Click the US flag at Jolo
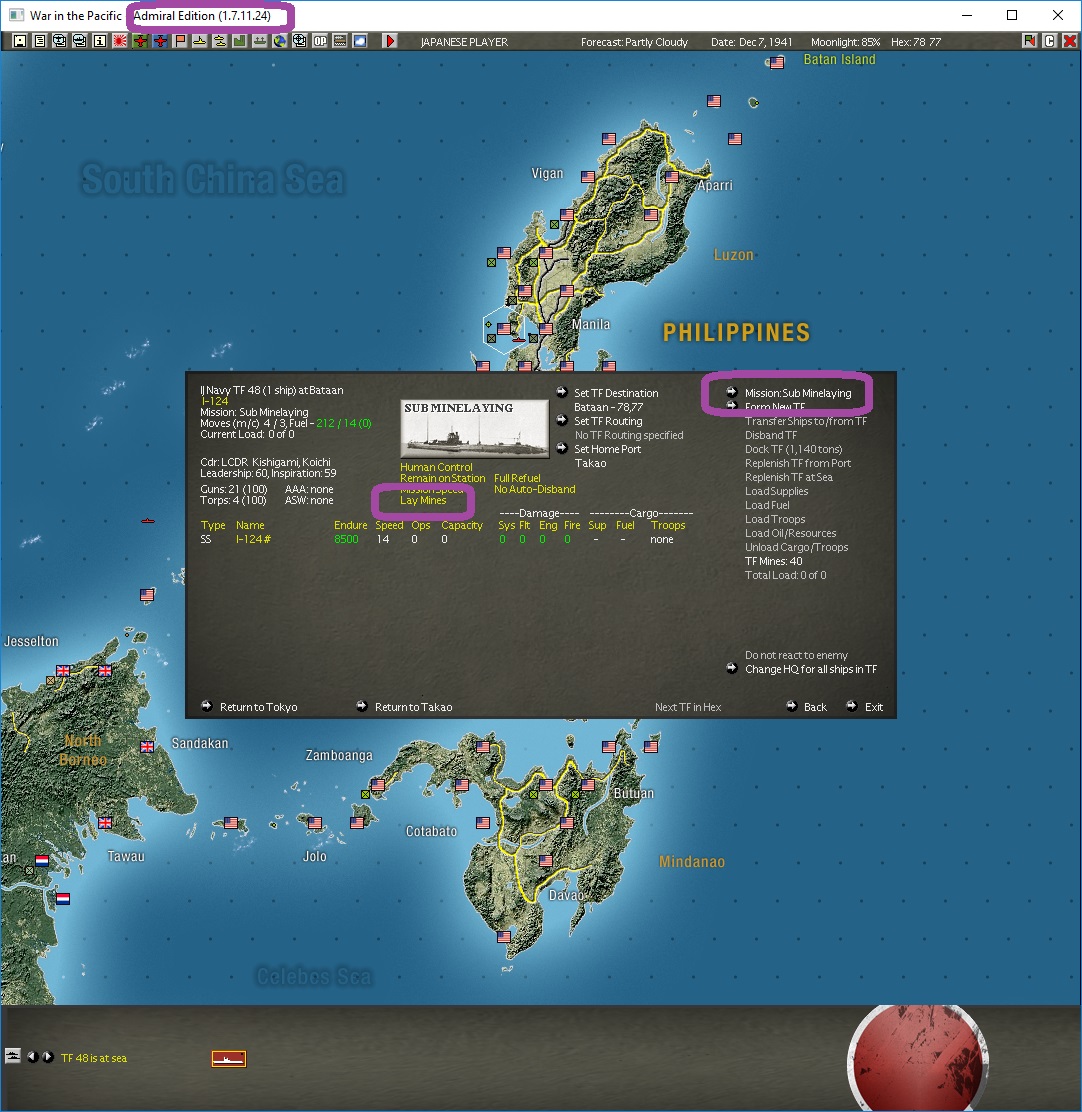This screenshot has height=1112, width=1082. tap(315, 823)
